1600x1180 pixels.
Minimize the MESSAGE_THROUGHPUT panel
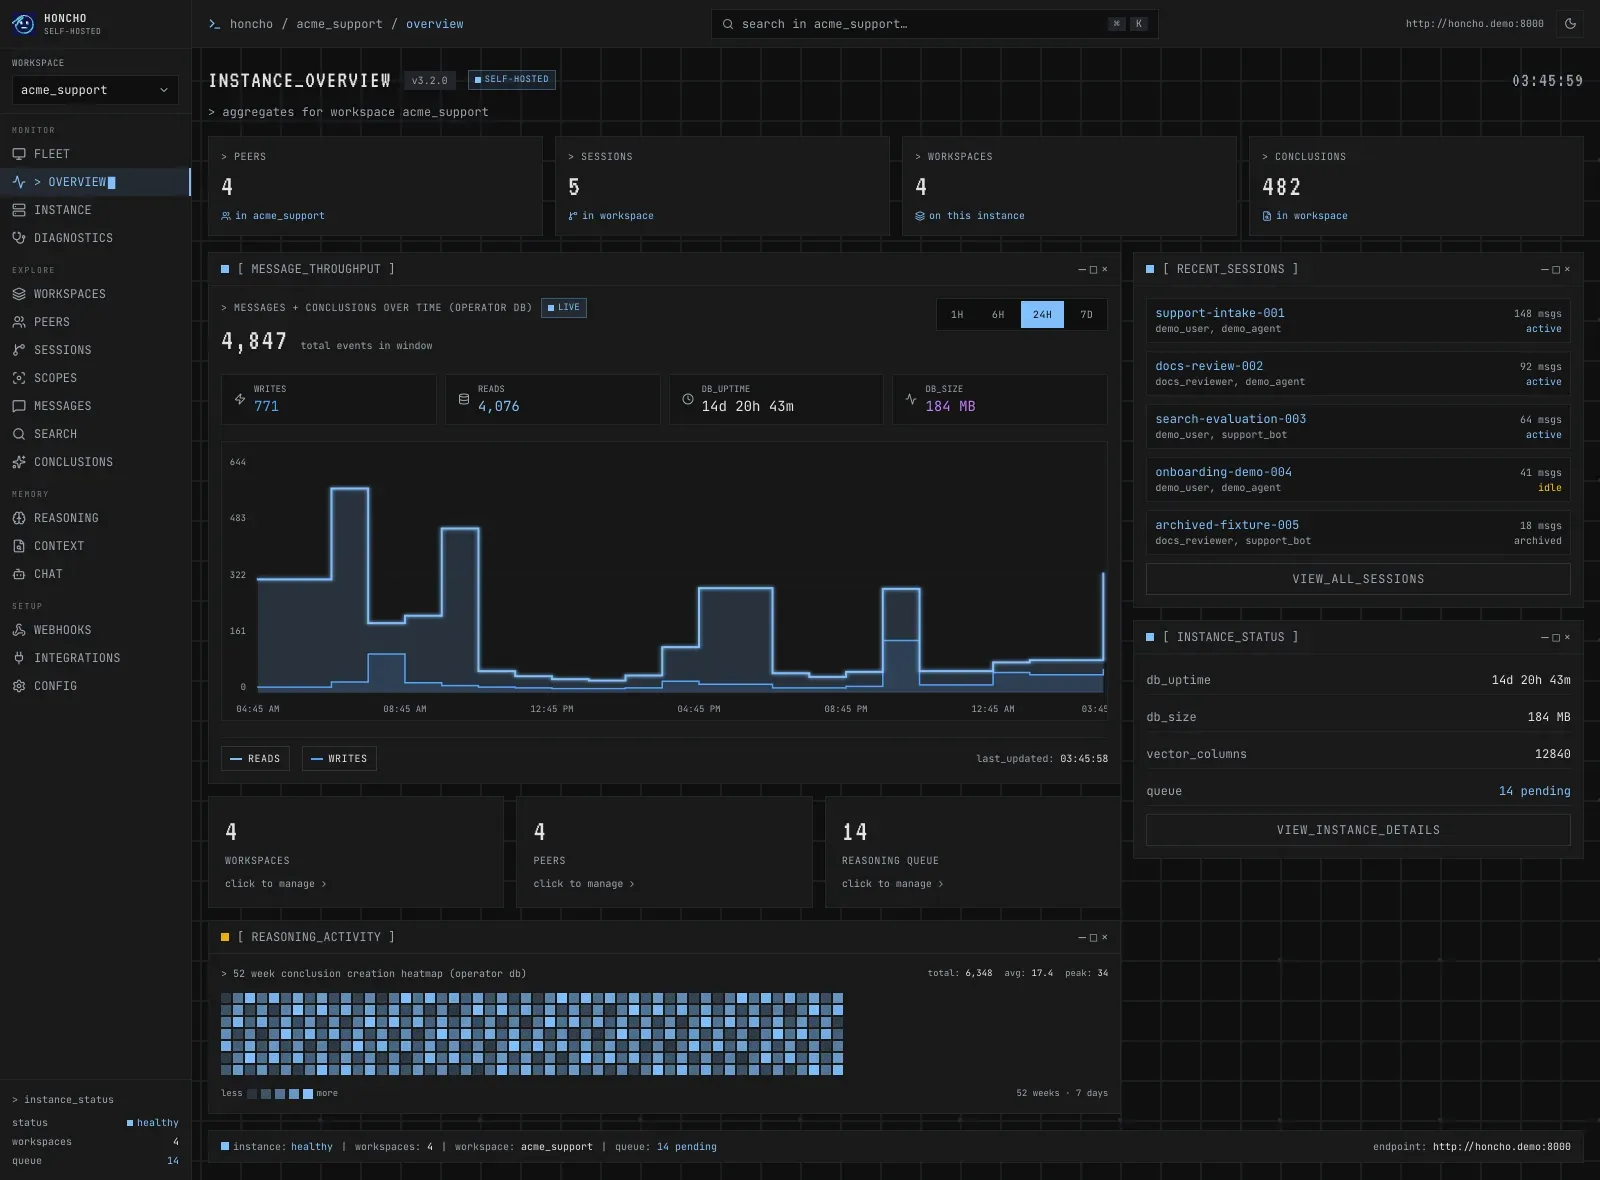point(1082,269)
